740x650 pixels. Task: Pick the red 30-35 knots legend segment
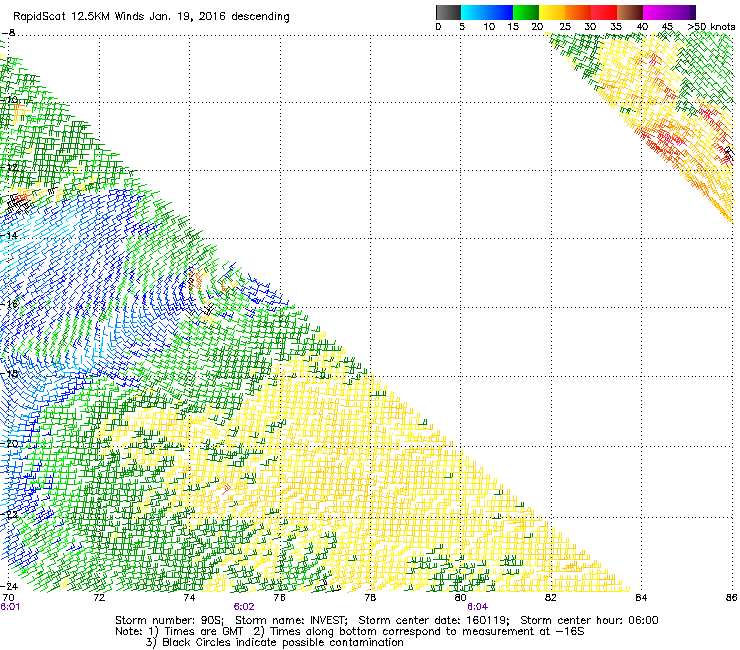[604, 12]
